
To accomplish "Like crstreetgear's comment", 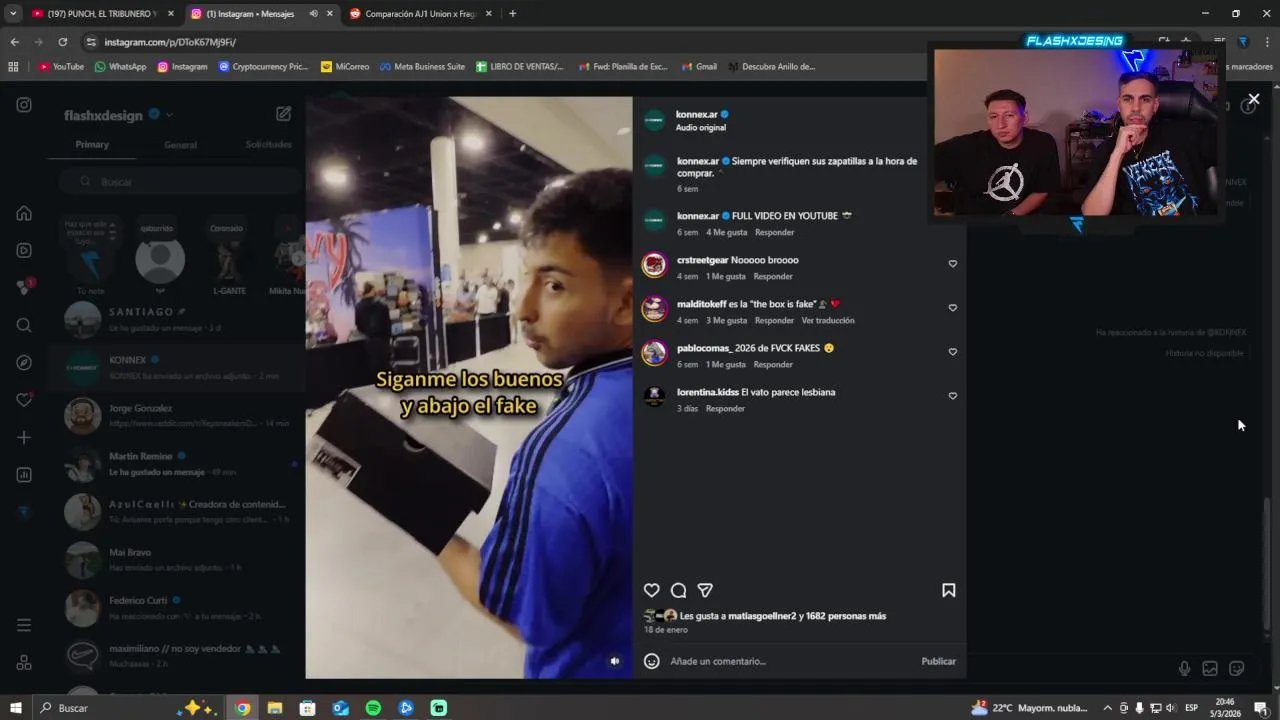I will (x=952, y=264).
